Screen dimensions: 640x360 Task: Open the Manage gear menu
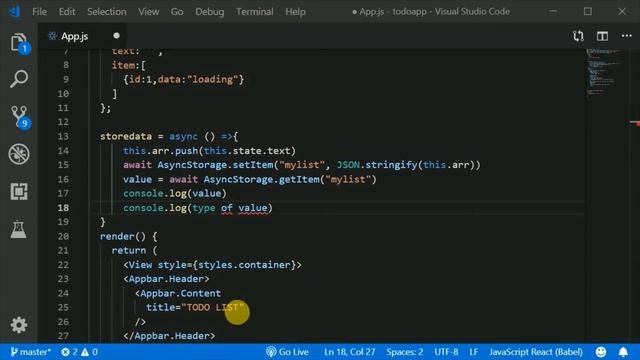[x=19, y=325]
